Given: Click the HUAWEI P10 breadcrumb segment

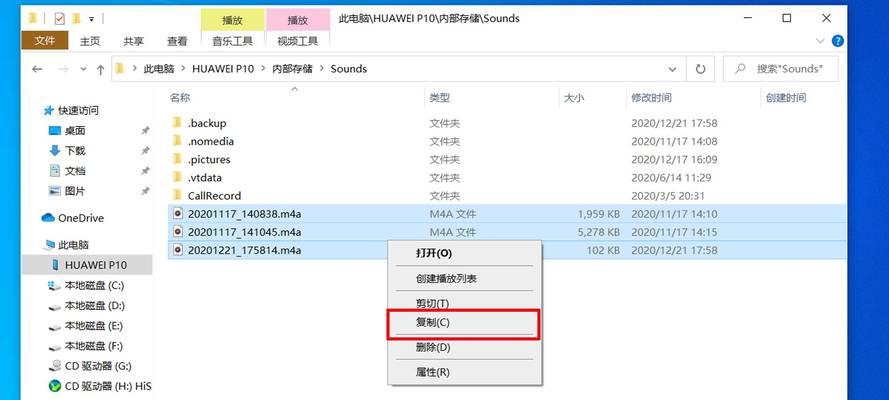Looking at the screenshot, I should [222, 69].
